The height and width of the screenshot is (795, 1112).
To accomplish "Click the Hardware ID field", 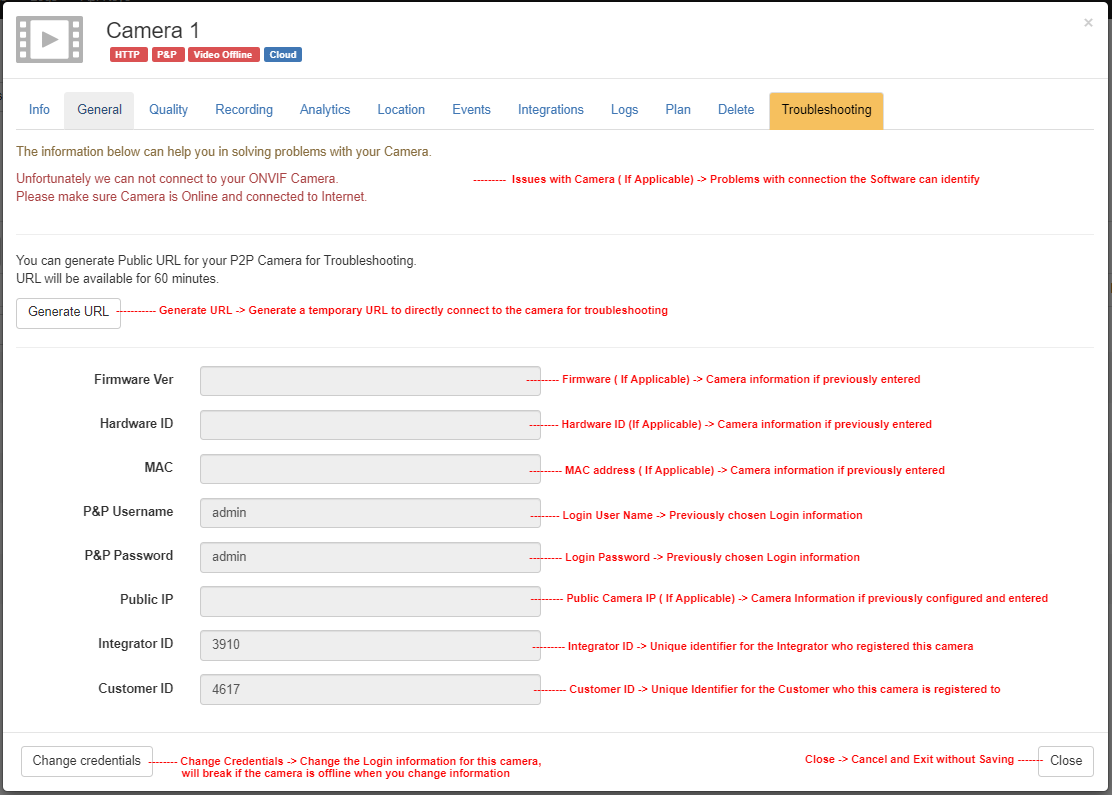I will click(x=370, y=425).
